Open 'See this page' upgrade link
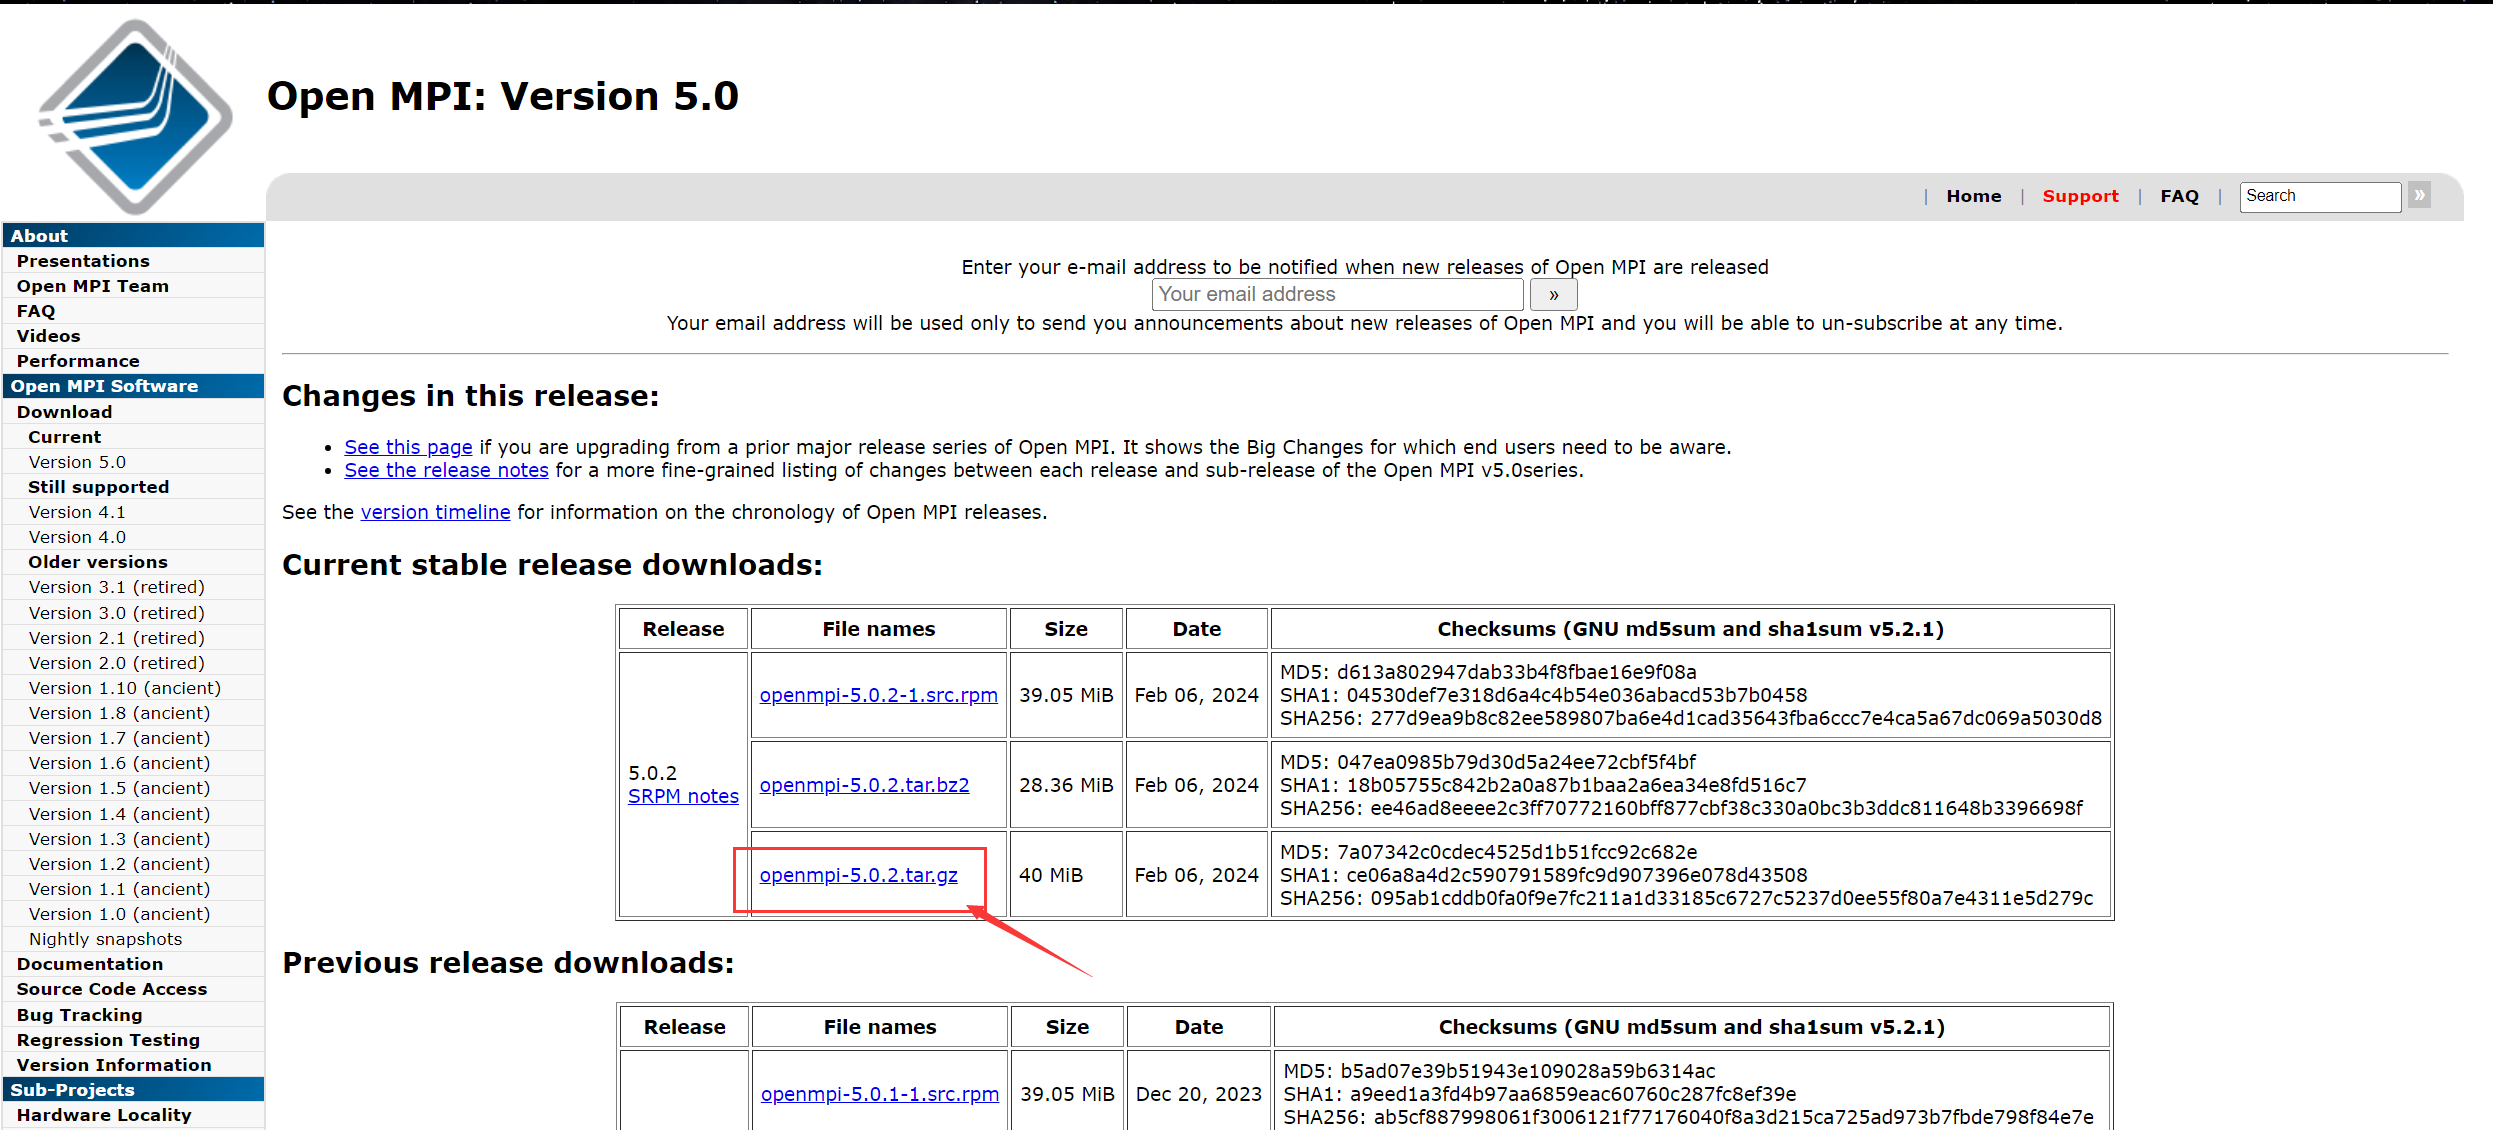 point(408,447)
